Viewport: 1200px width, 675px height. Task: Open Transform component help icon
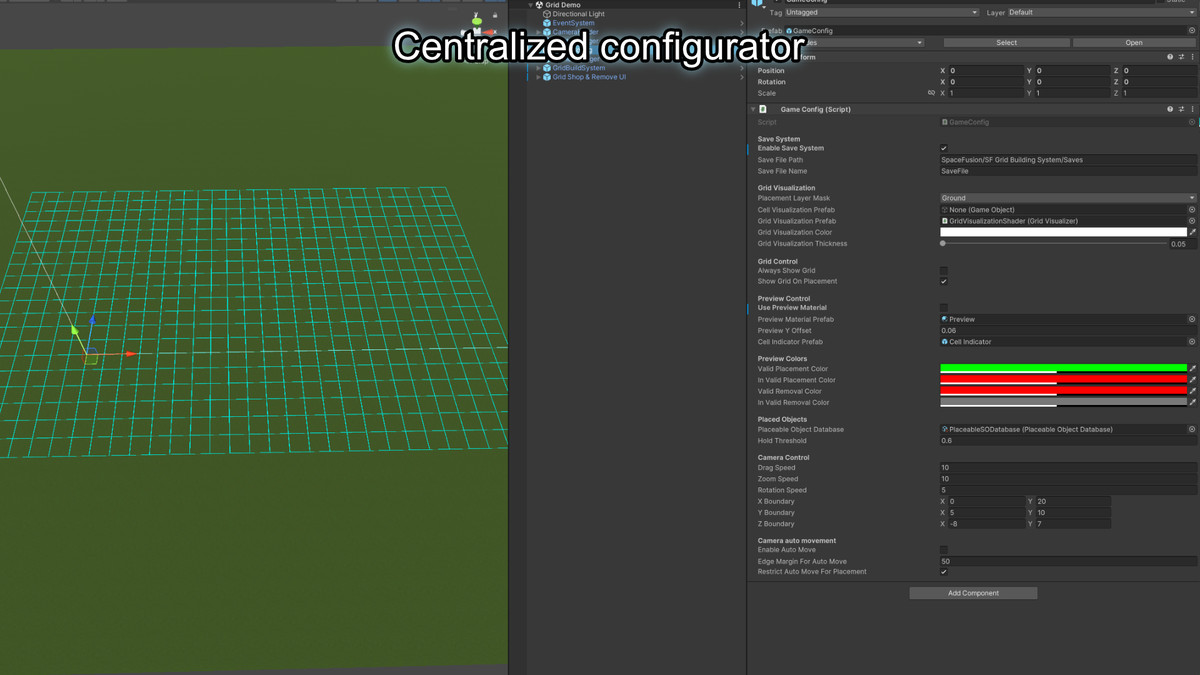coord(1170,57)
